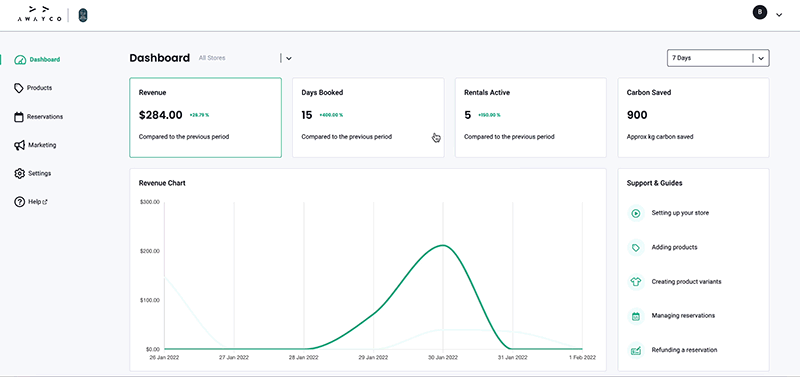Click the Marketing megaphone icon in the sidebar
Image resolution: width=800 pixels, height=377 pixels.
19,145
